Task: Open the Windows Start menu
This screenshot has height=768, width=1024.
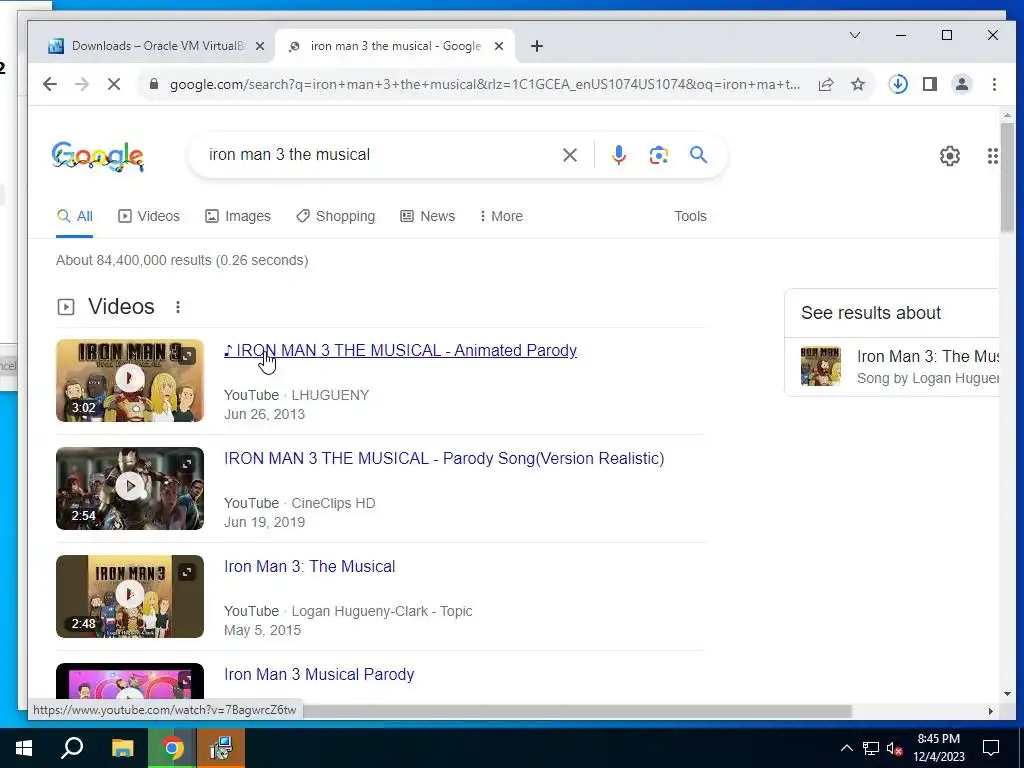Action: pyautogui.click(x=24, y=748)
